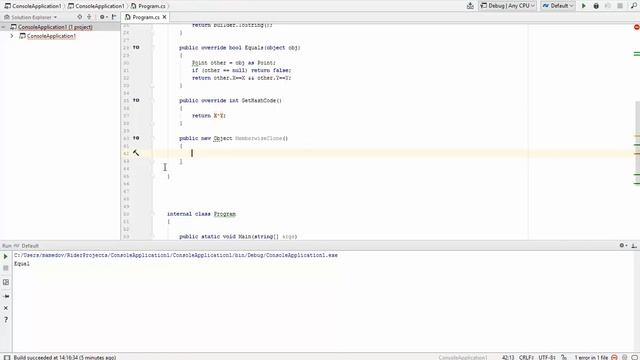Screen dimensions: 640x360
Task: Click the gutter icon beside MemberwiseClone method
Action: point(136,138)
